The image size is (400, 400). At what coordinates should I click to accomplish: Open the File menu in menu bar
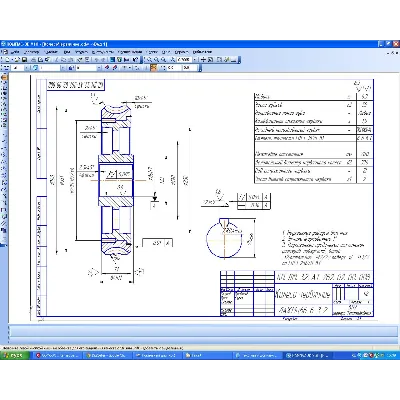[x=15, y=52]
